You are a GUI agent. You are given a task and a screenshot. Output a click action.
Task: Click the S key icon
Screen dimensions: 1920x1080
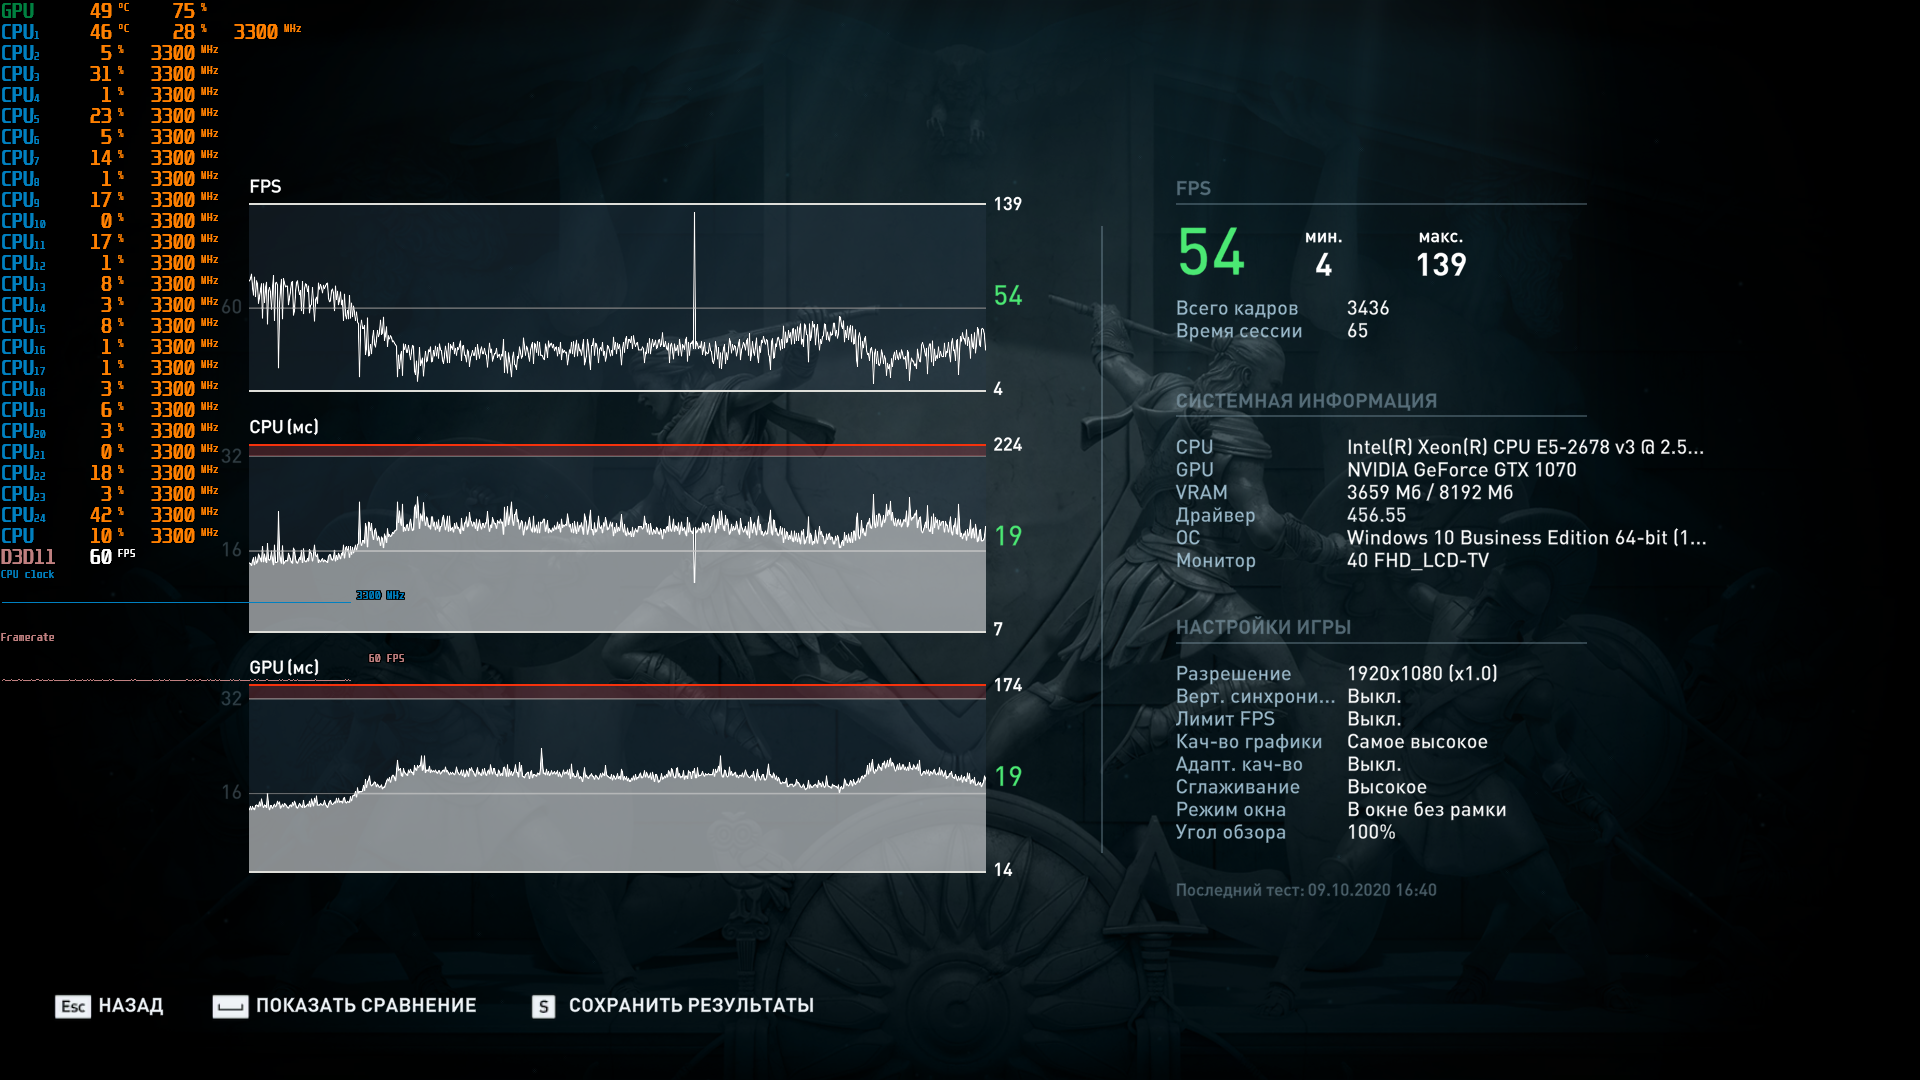(543, 1006)
